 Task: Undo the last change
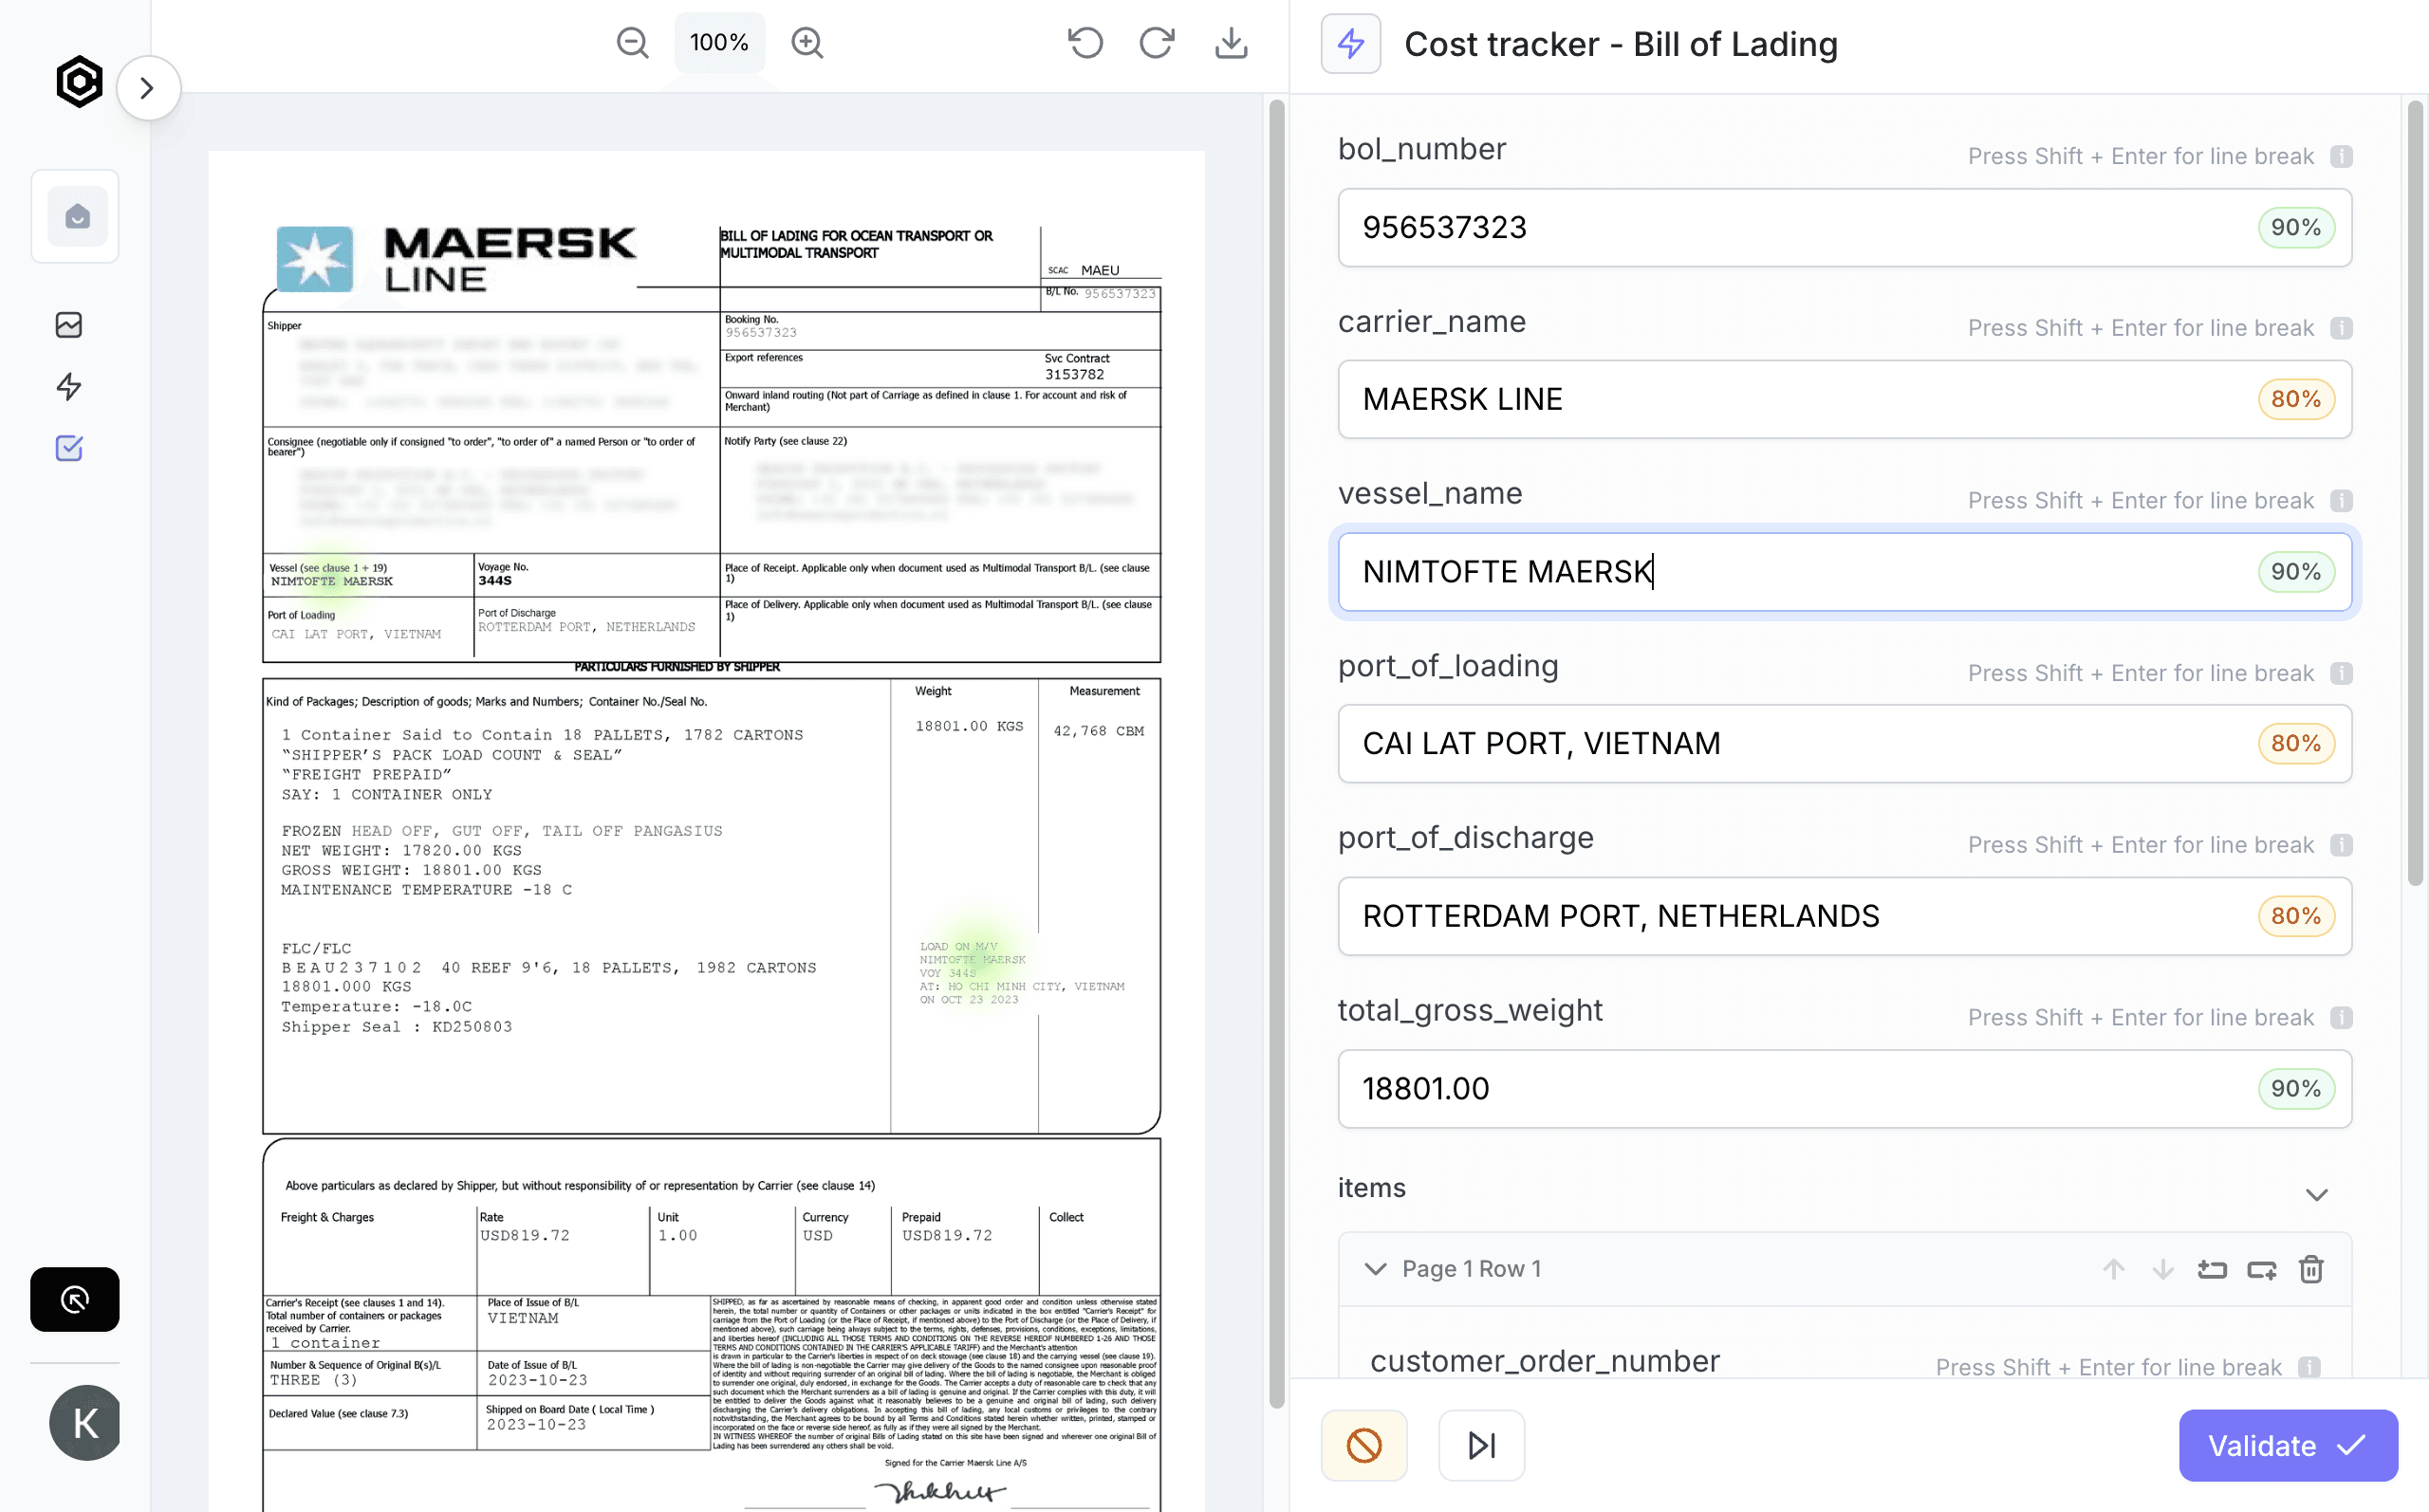(1085, 43)
